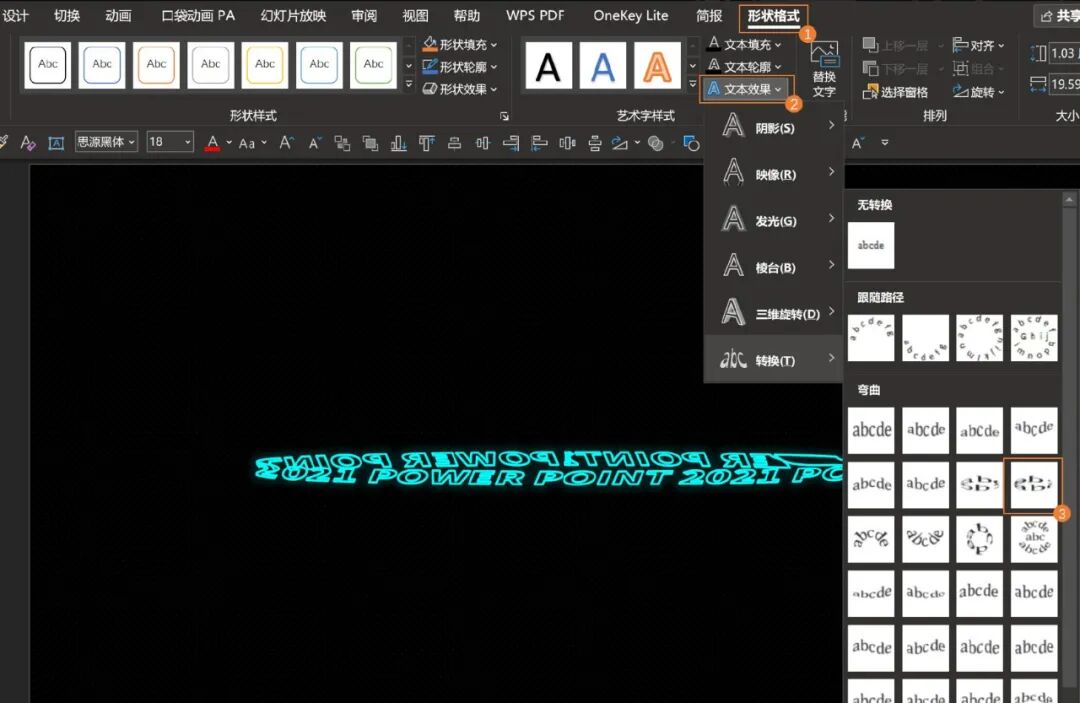Open the 形状效果 shape effects dropdown
Image resolution: width=1080 pixels, height=703 pixels.
460,89
